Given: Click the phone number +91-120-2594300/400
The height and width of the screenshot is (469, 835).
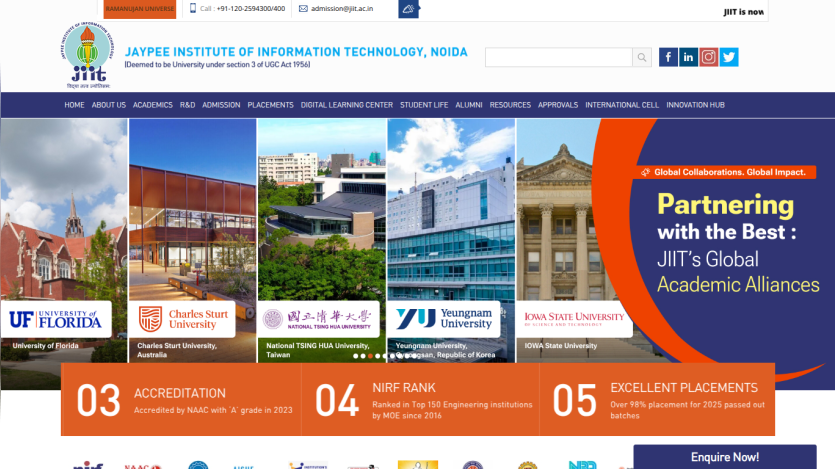Looking at the screenshot, I should pyautogui.click(x=251, y=9).
